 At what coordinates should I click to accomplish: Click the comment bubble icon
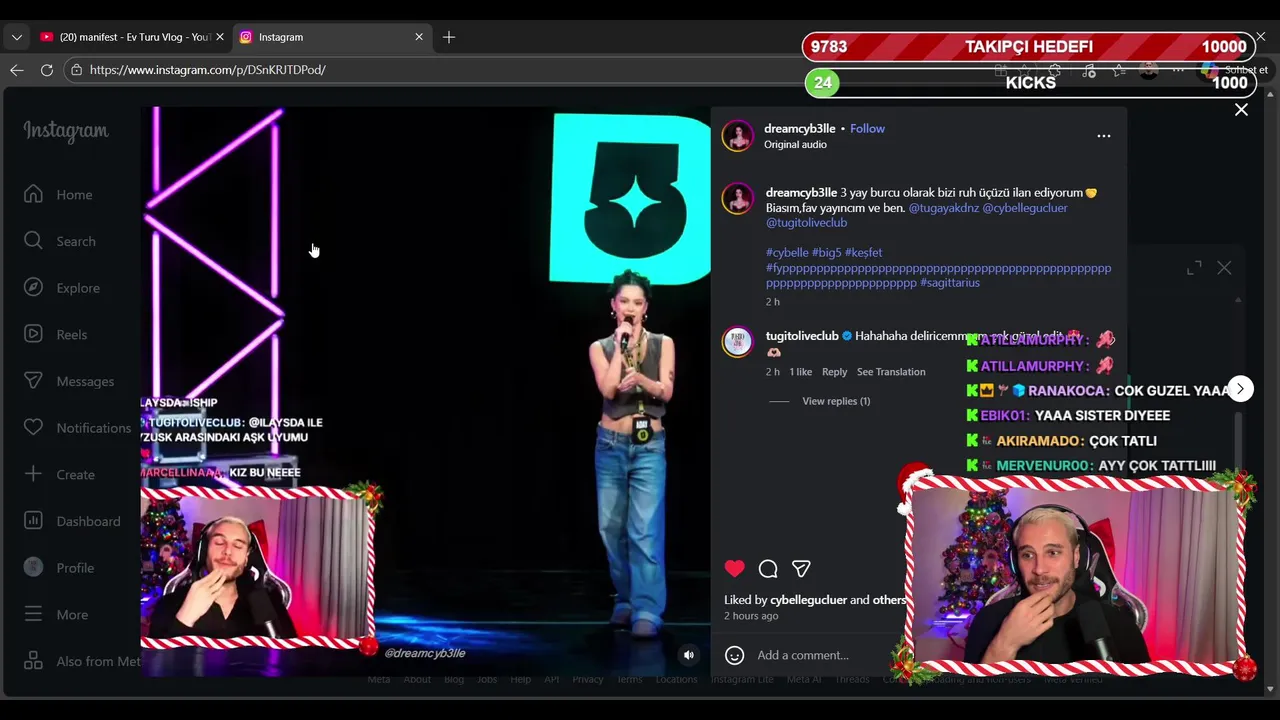pyautogui.click(x=768, y=568)
